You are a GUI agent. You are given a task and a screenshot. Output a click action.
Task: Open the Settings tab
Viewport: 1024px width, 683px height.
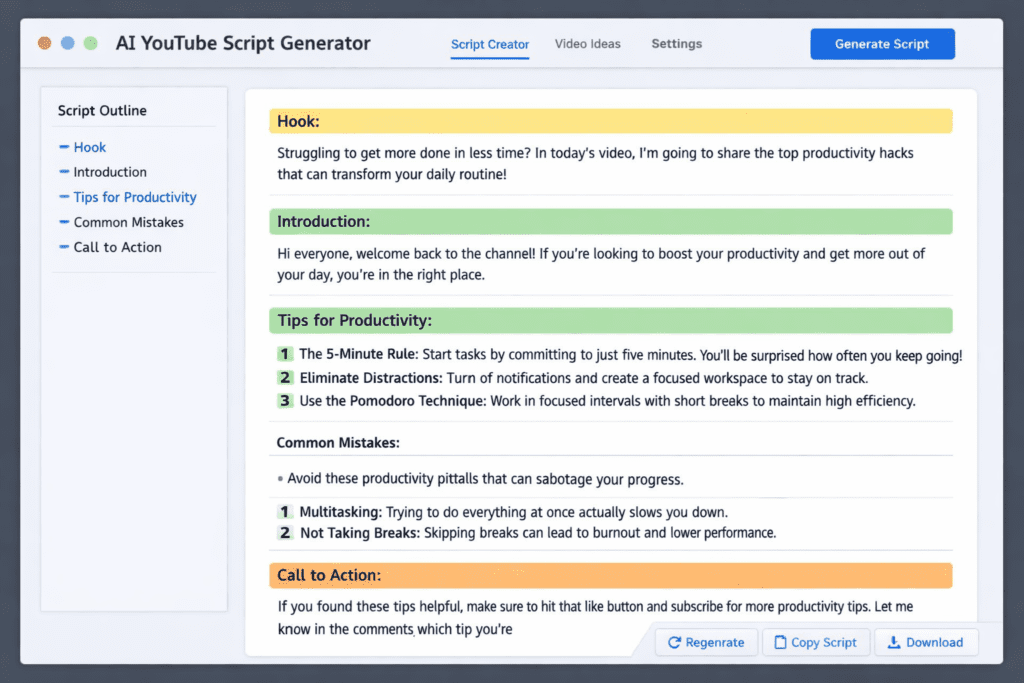click(676, 44)
